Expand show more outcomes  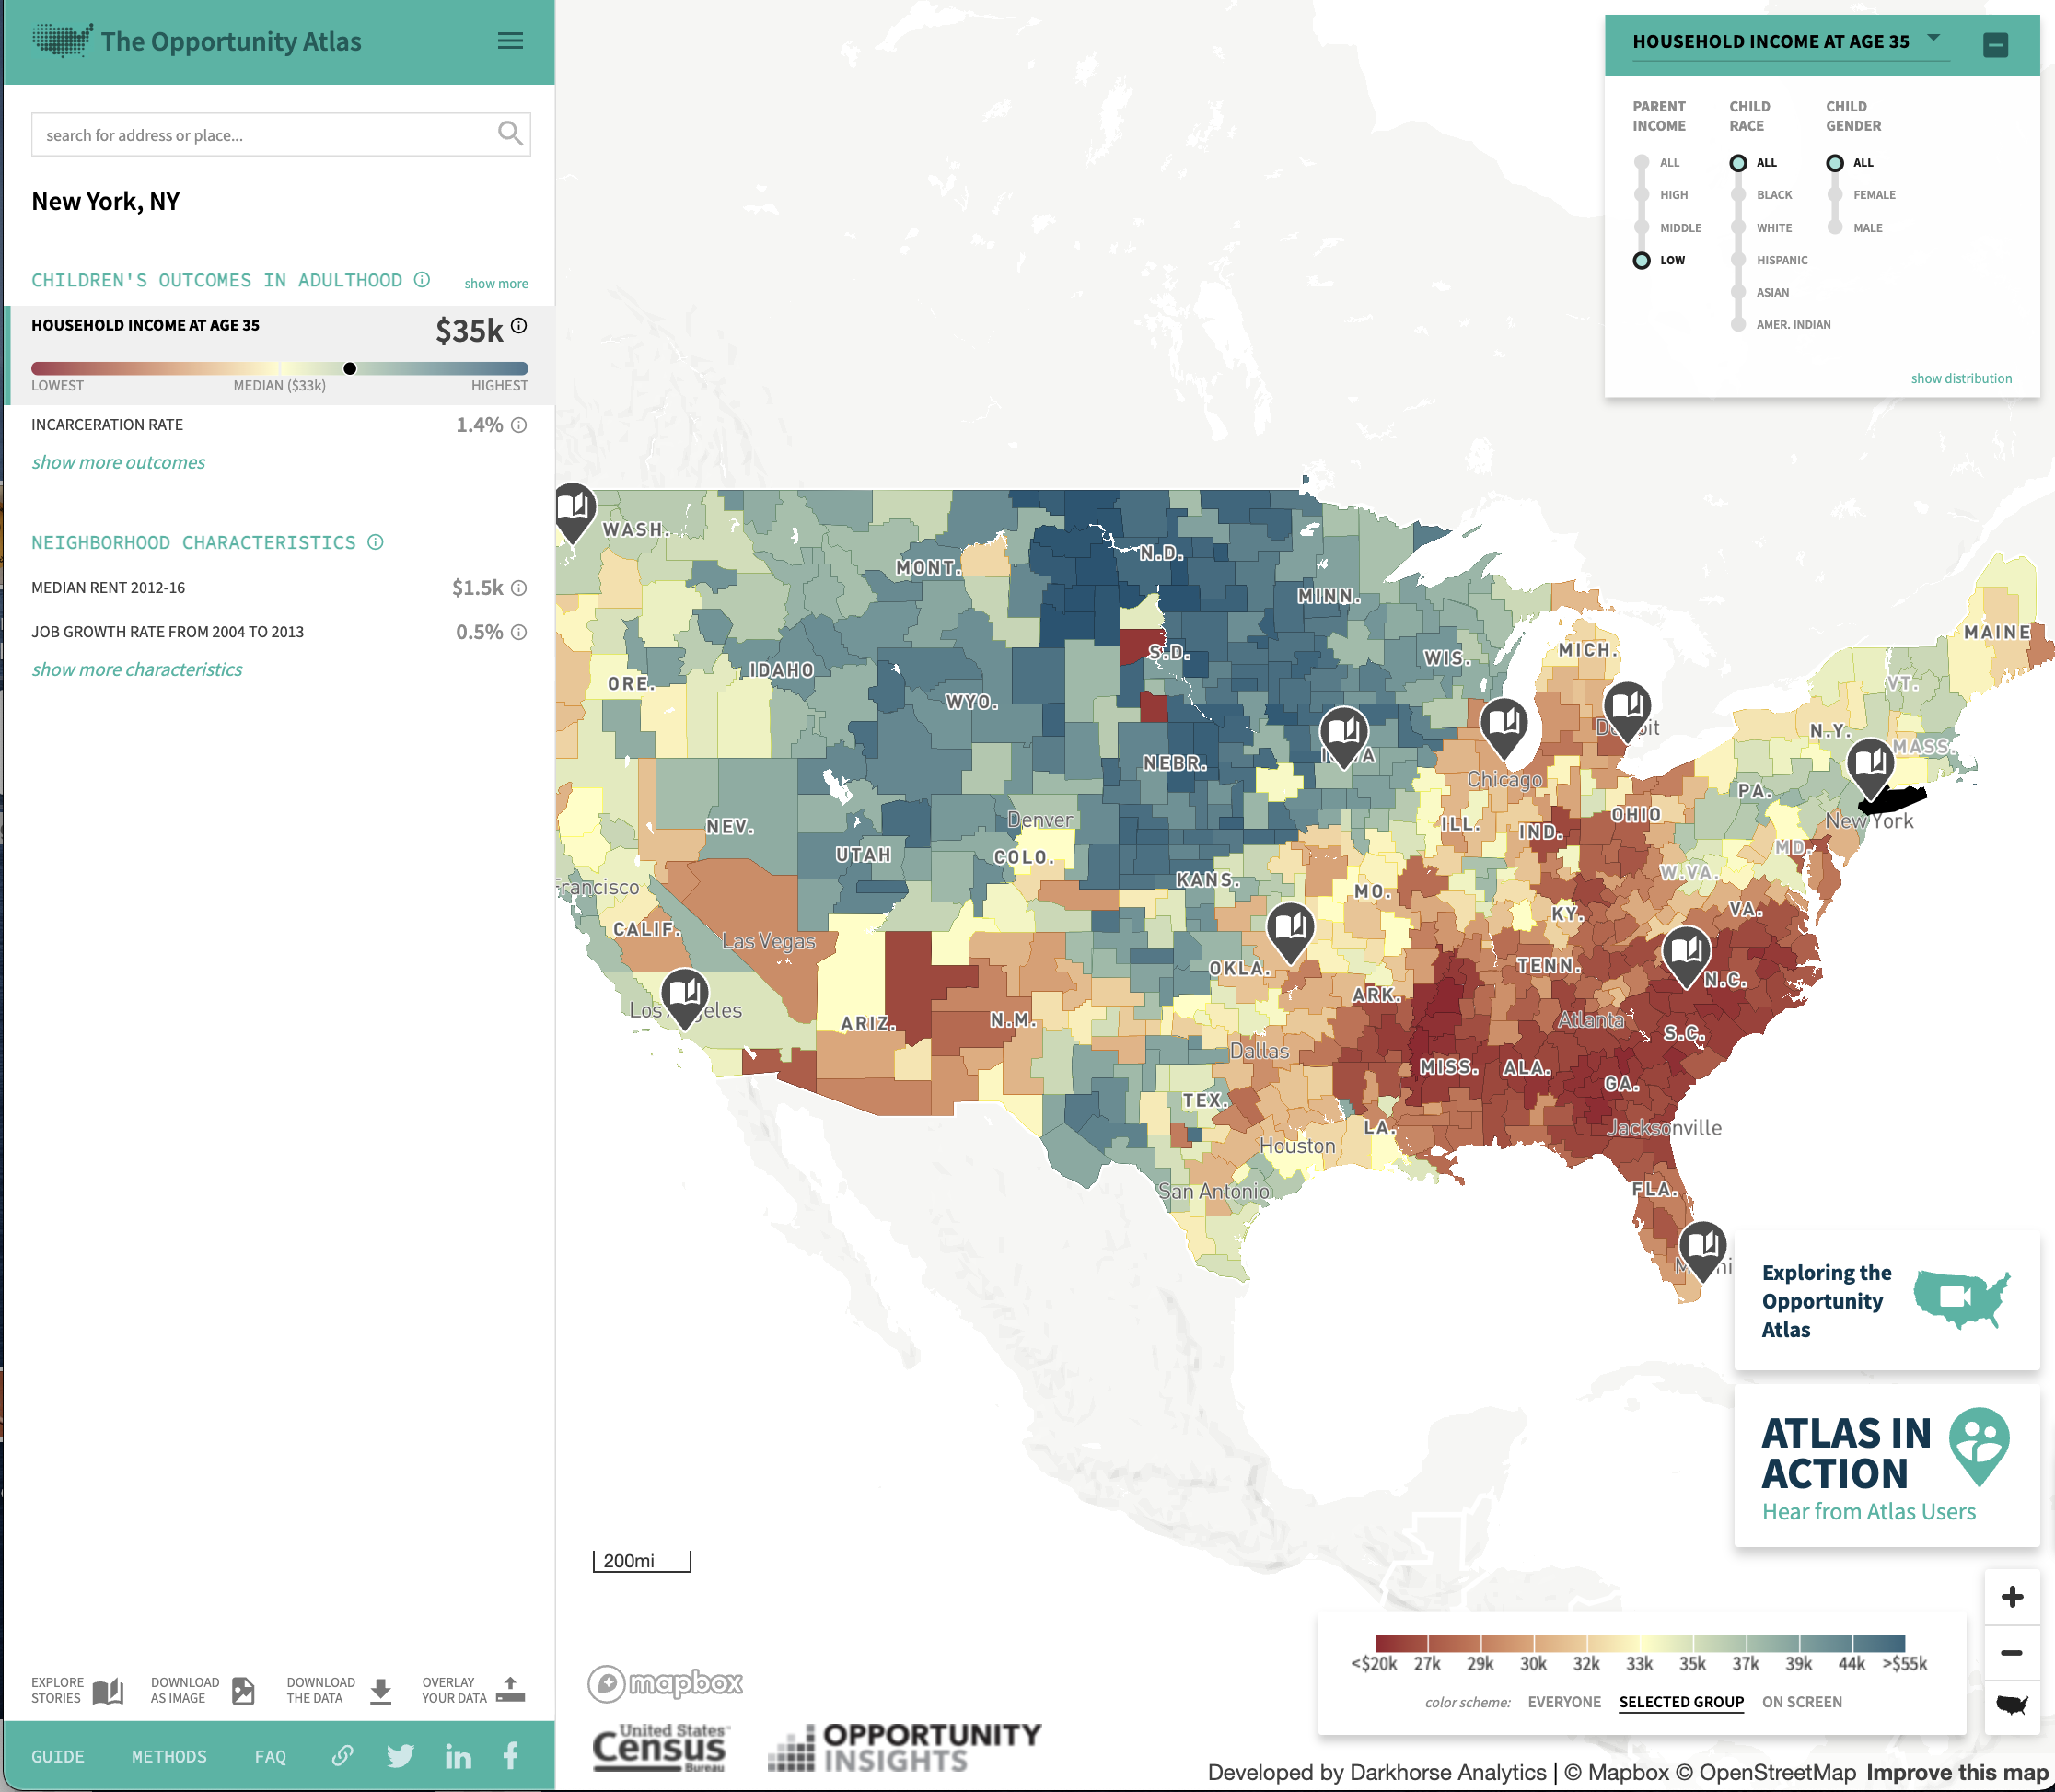118,462
